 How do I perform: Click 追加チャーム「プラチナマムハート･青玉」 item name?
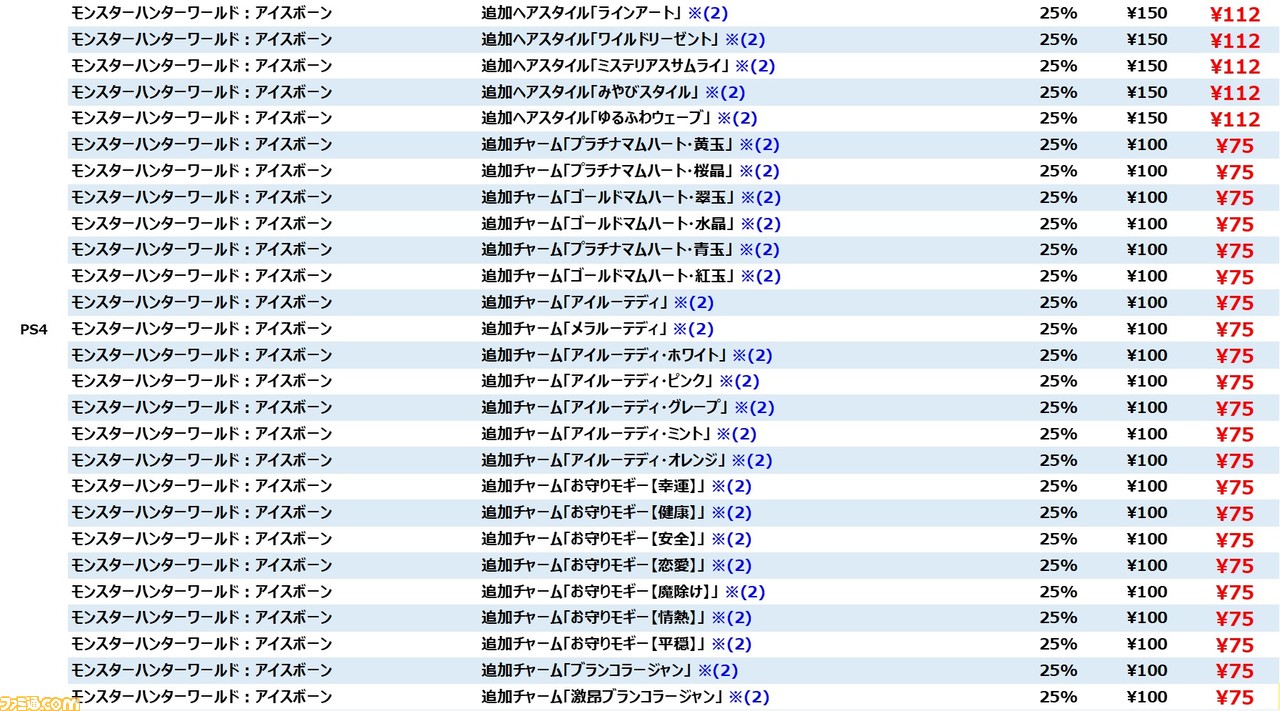pos(609,249)
